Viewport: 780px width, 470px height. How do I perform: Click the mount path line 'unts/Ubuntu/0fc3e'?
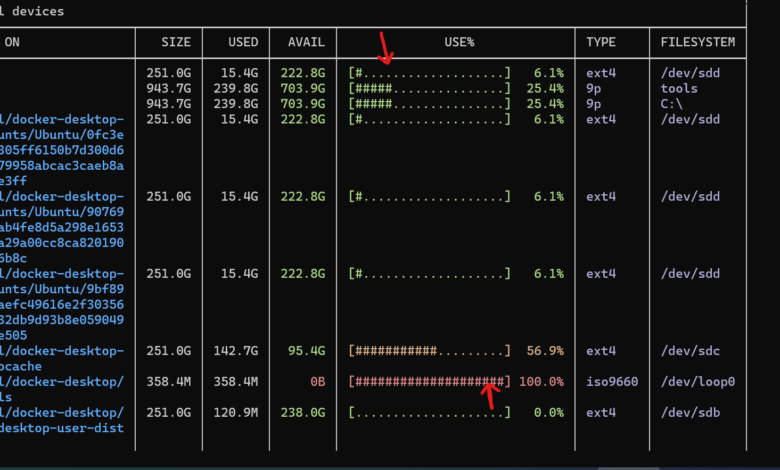(62, 135)
